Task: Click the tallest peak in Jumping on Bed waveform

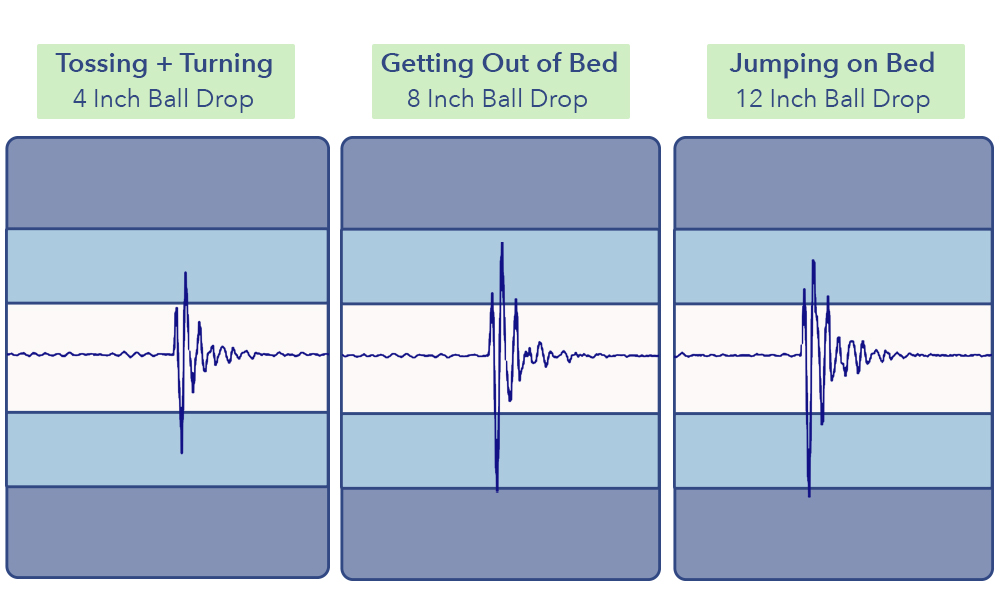Action: [813, 263]
